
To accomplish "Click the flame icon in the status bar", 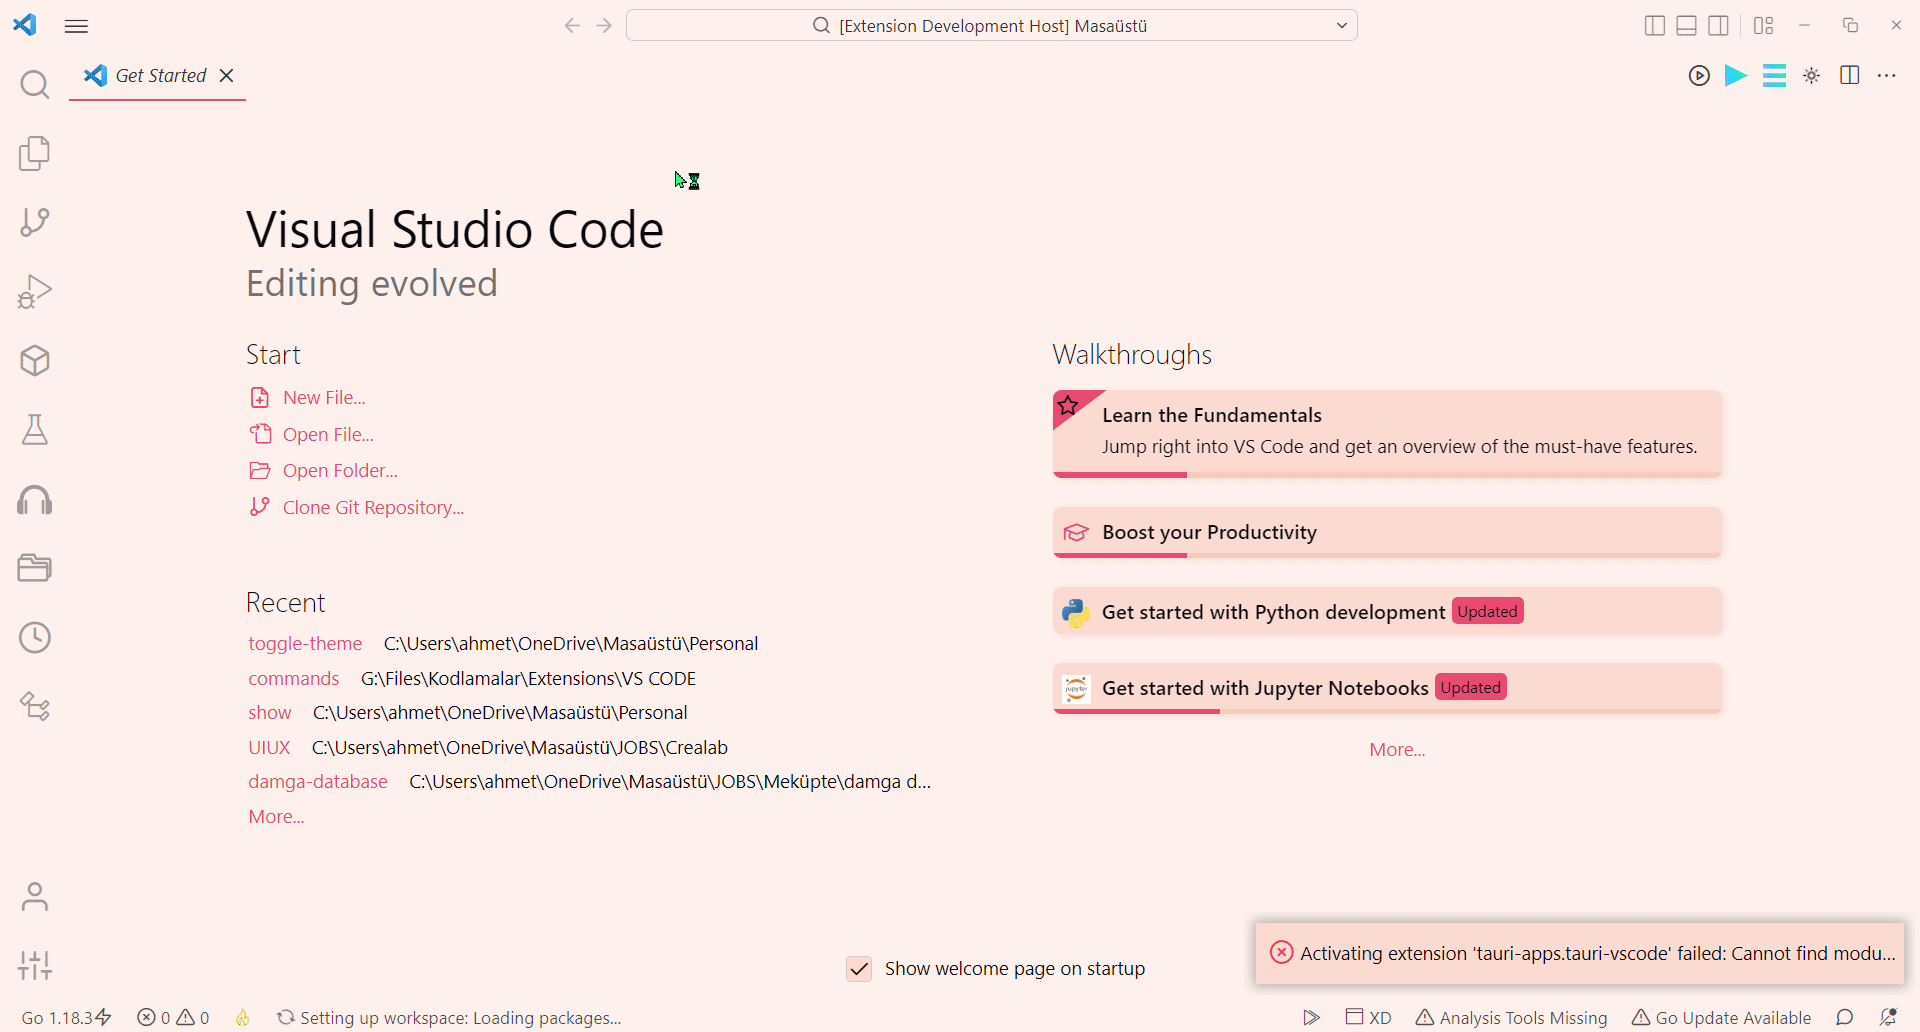I will (x=243, y=1018).
